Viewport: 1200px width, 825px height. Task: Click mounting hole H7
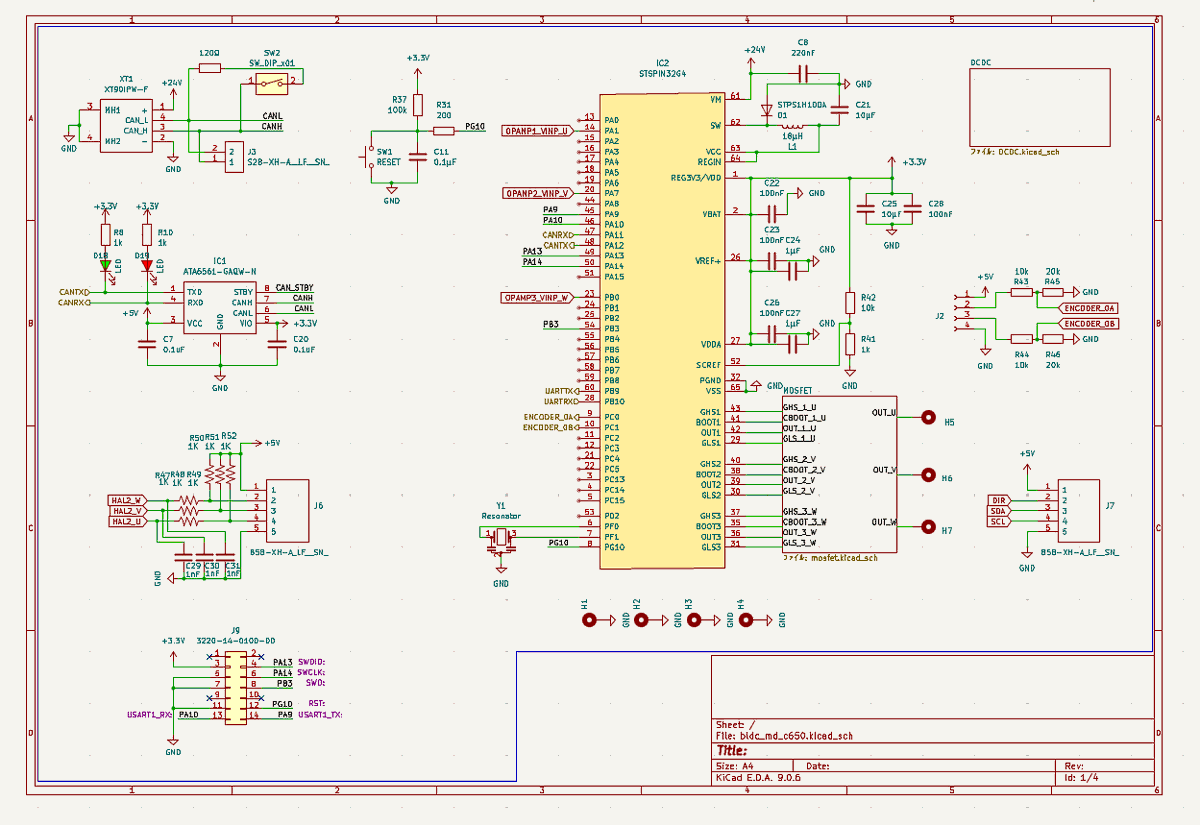pyautogui.click(x=928, y=527)
